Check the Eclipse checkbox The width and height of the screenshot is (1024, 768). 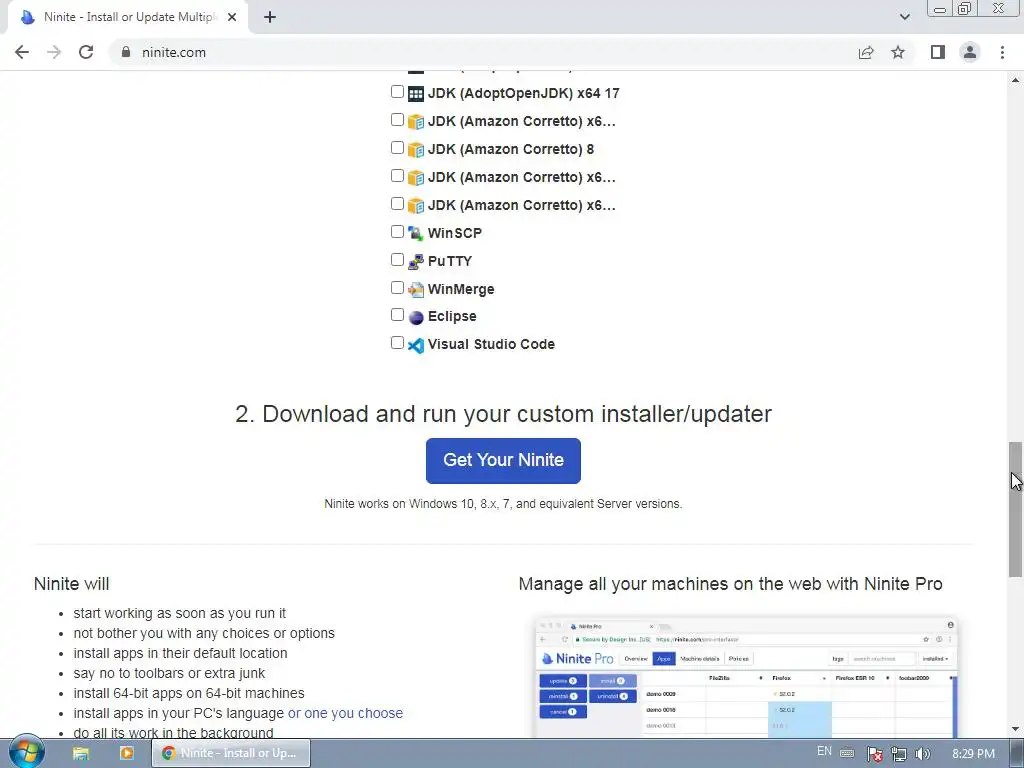click(x=397, y=315)
